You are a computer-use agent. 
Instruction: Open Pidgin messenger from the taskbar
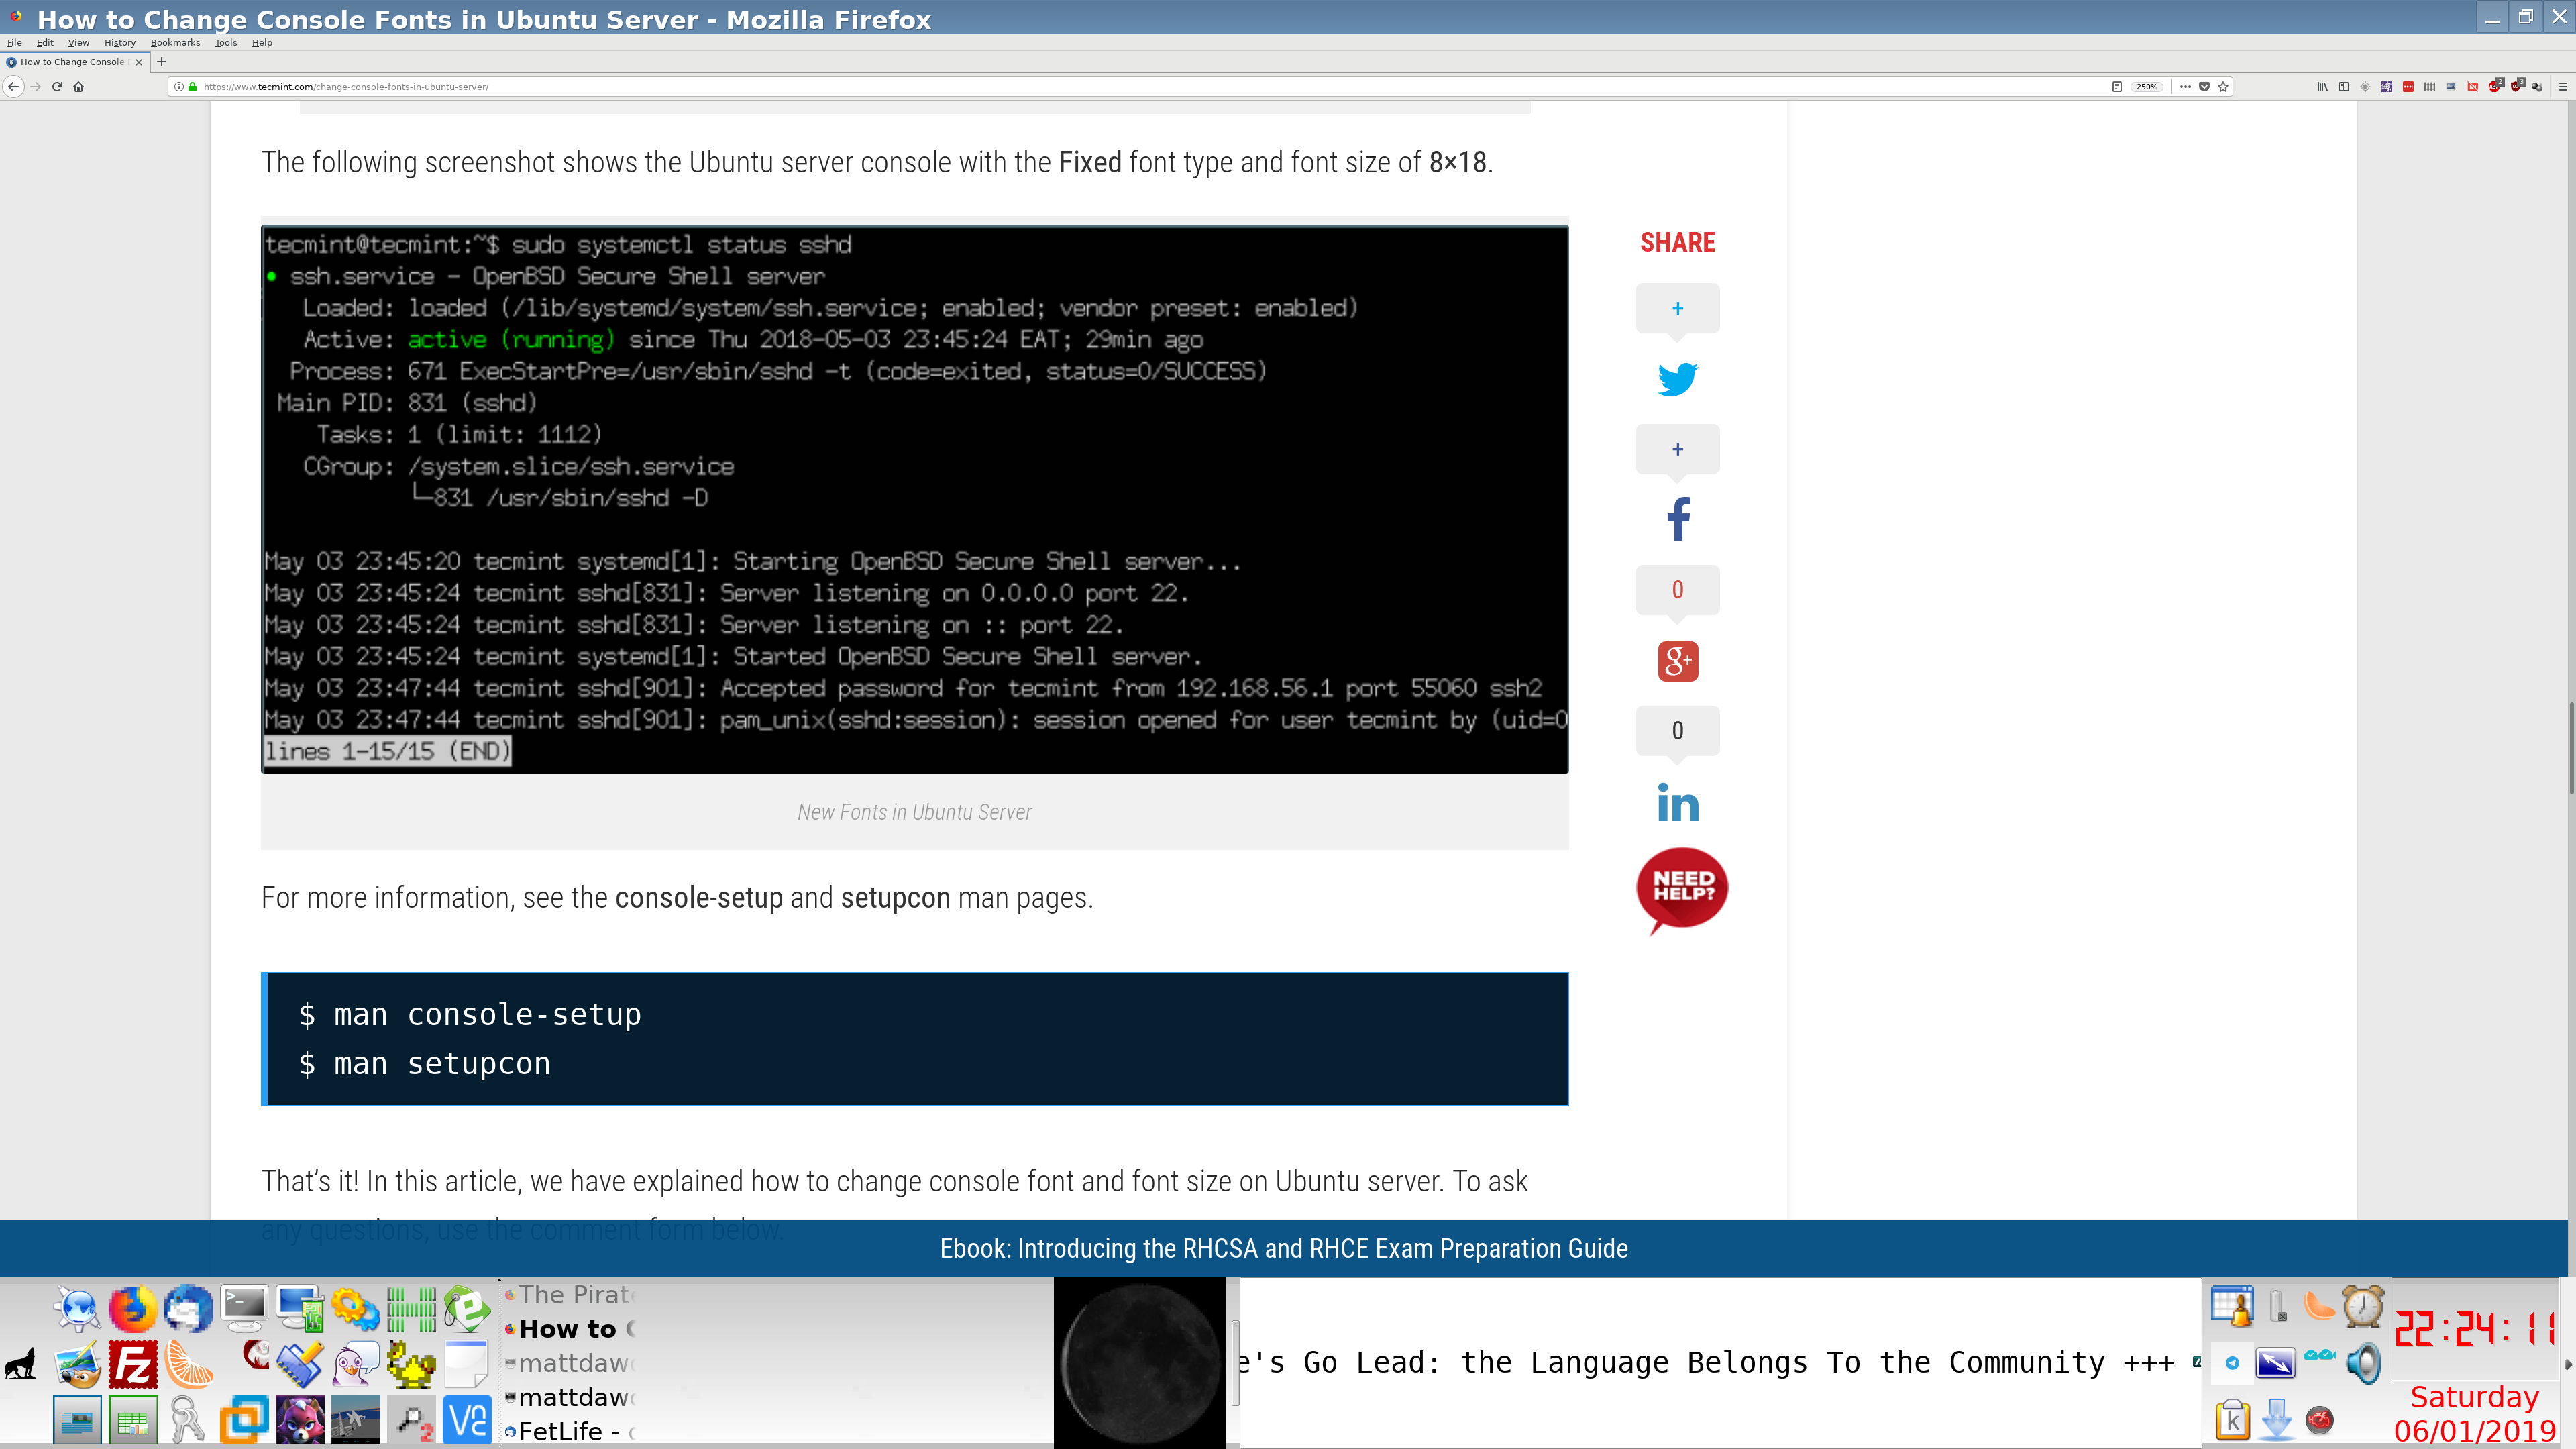click(x=355, y=1364)
